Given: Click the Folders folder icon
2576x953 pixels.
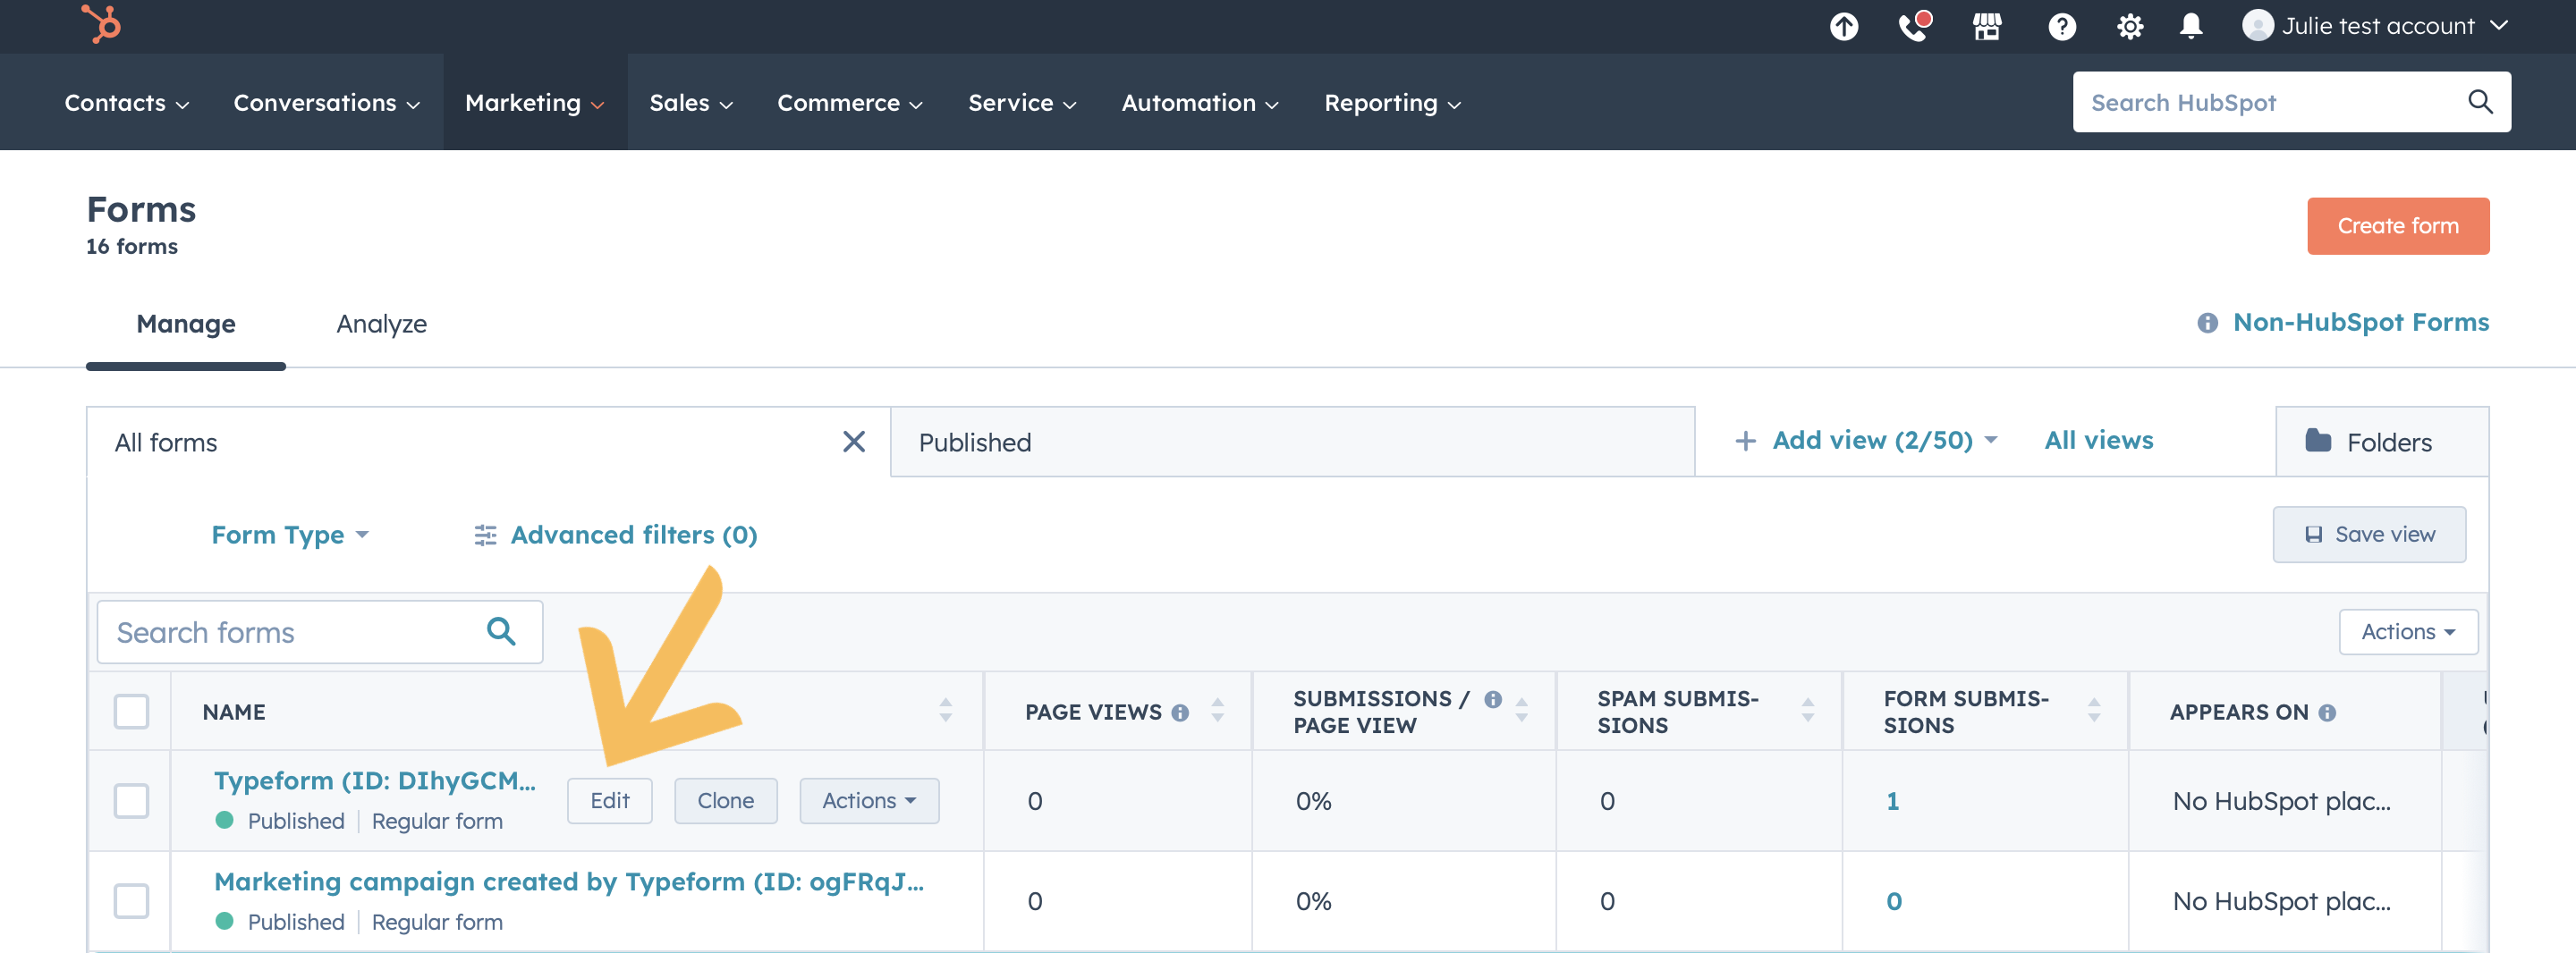Looking at the screenshot, I should pos(2318,440).
